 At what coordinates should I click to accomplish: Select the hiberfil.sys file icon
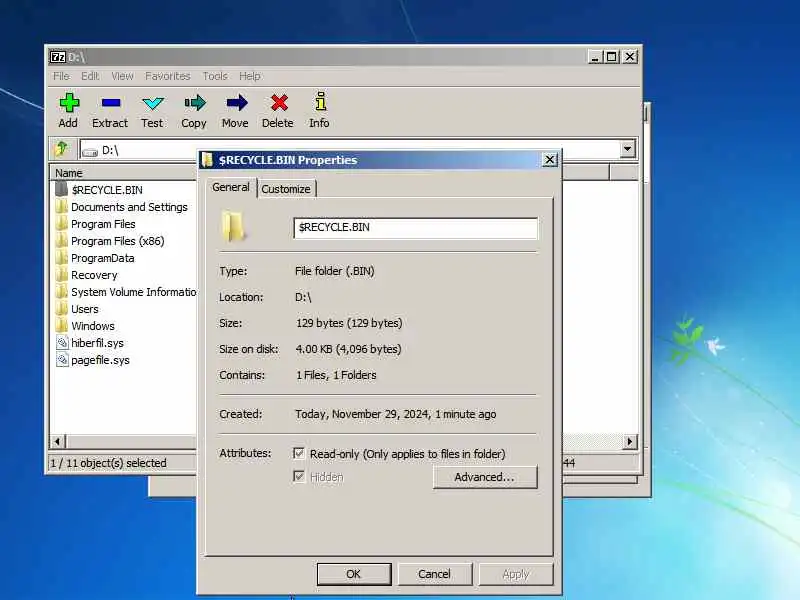pyautogui.click(x=62, y=343)
